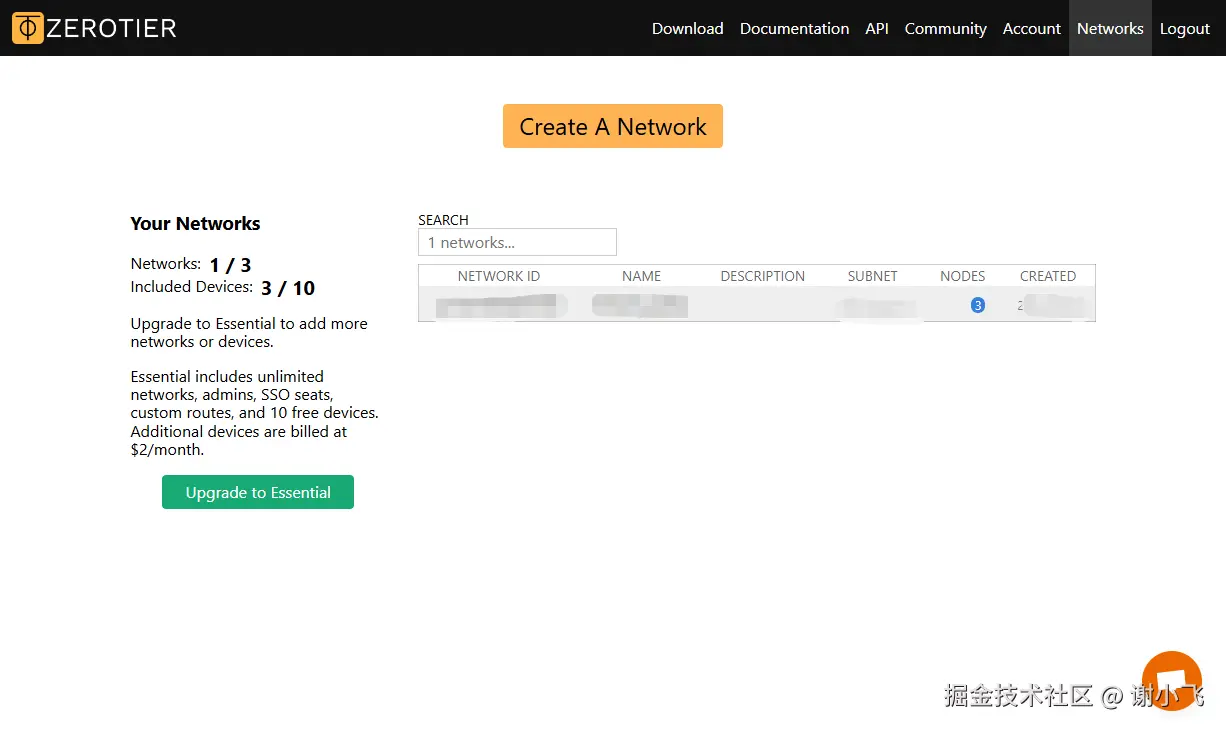Click Upgrade to Essential button

(258, 492)
